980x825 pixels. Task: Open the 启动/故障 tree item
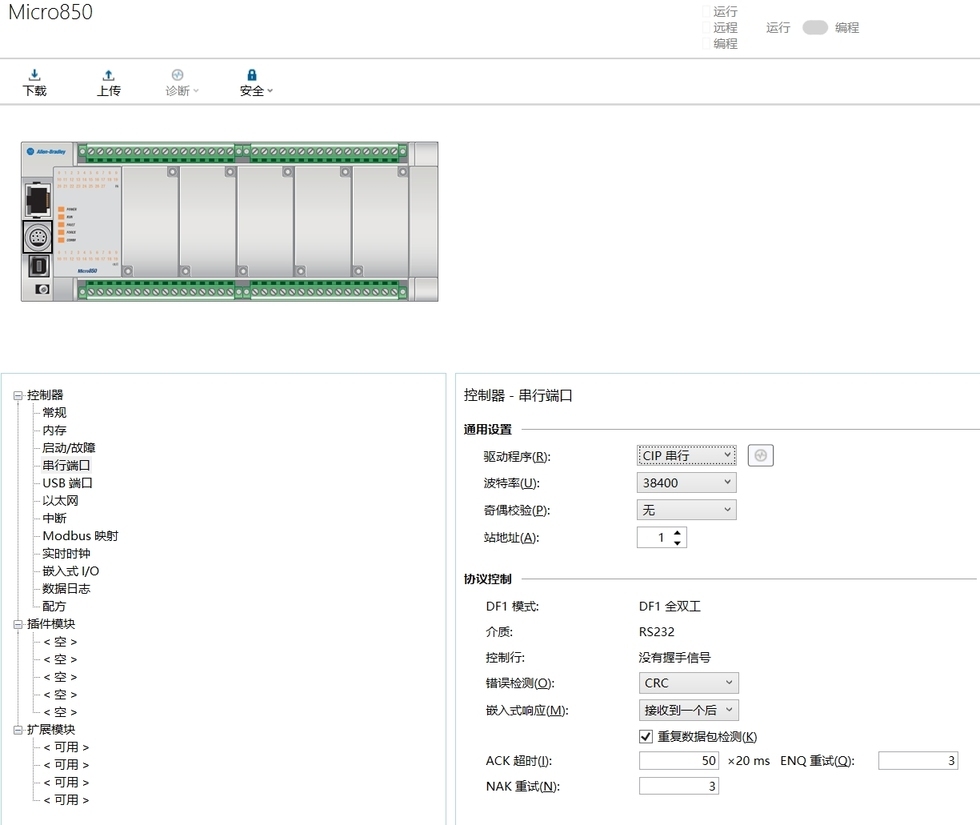point(69,448)
